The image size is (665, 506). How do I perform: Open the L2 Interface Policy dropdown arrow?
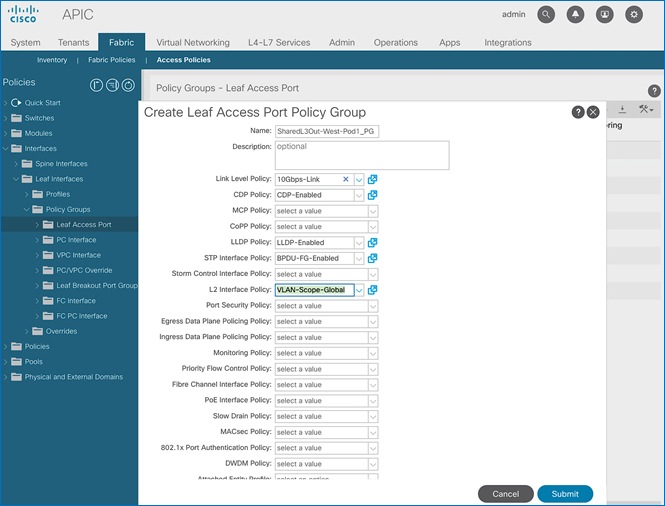[359, 290]
